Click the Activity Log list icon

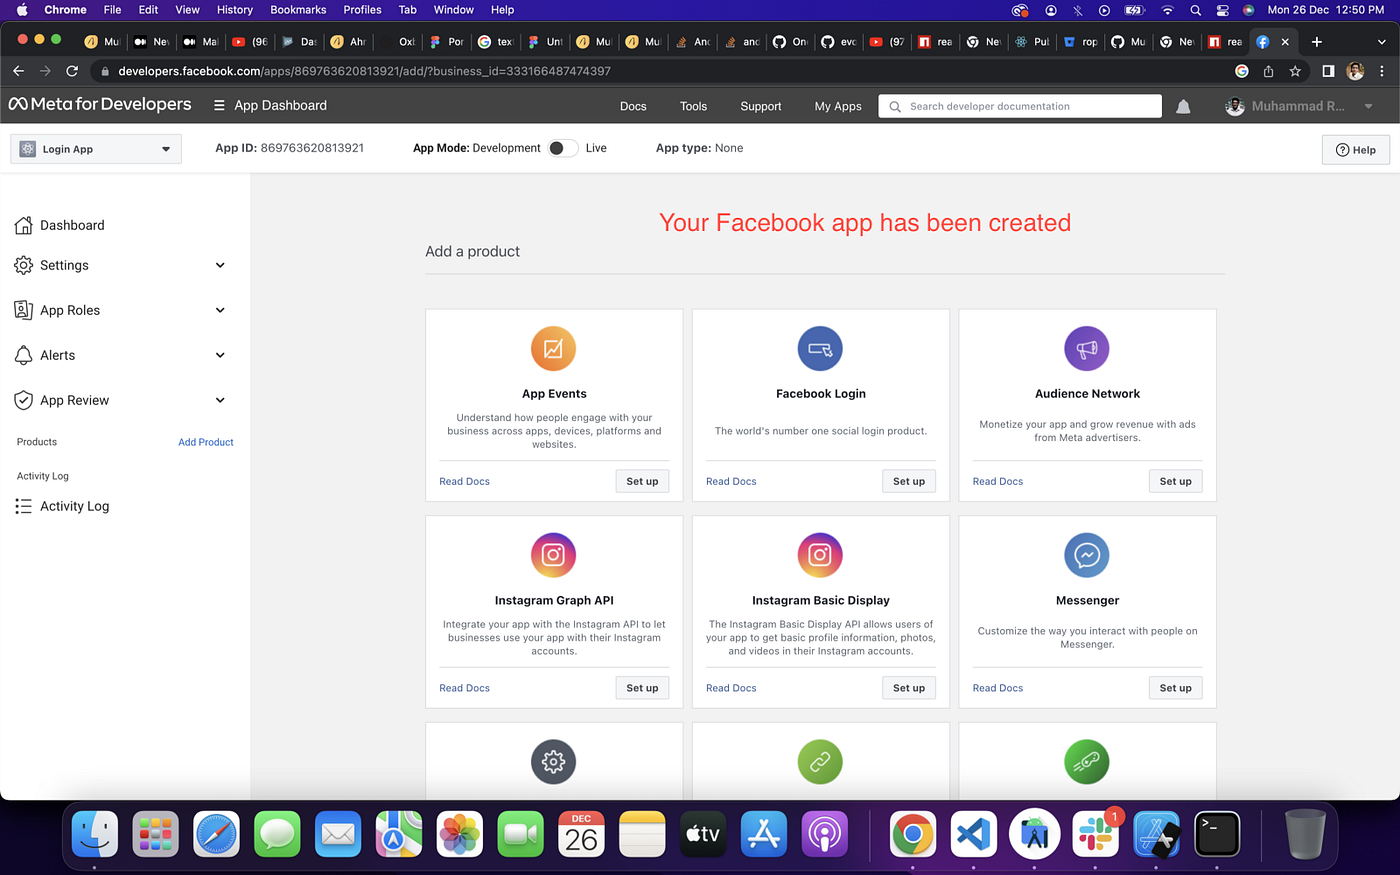pos(24,506)
